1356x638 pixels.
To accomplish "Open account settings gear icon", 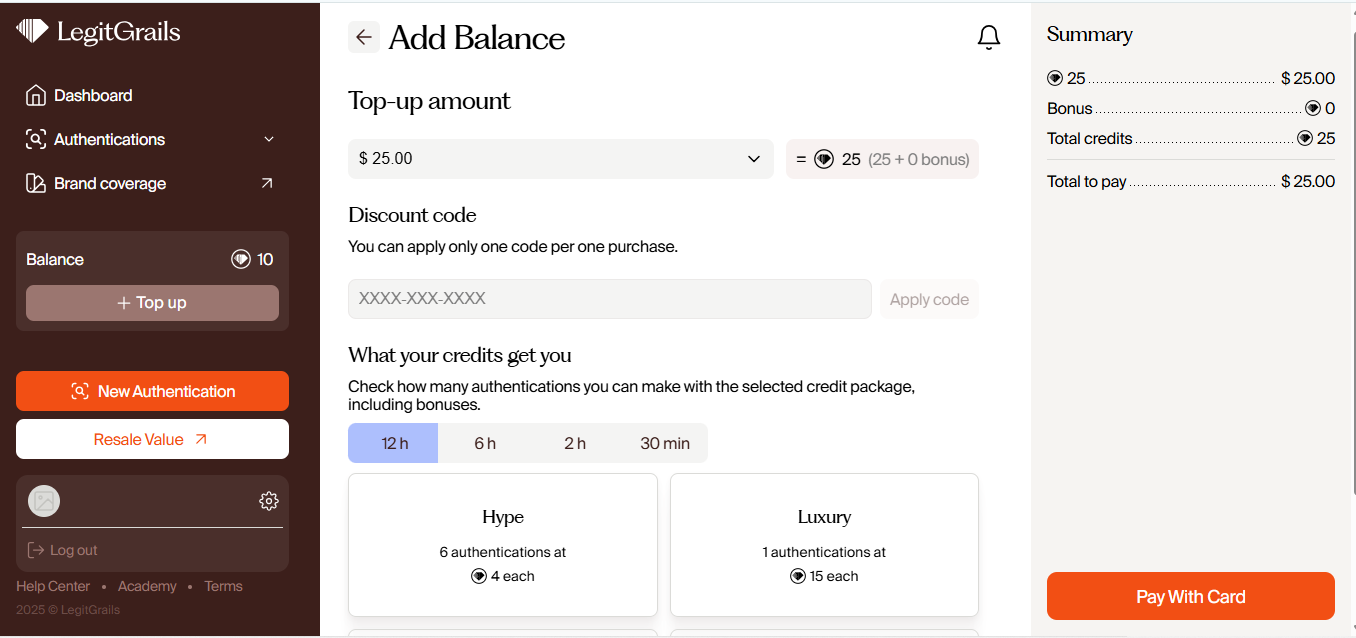I will point(268,501).
